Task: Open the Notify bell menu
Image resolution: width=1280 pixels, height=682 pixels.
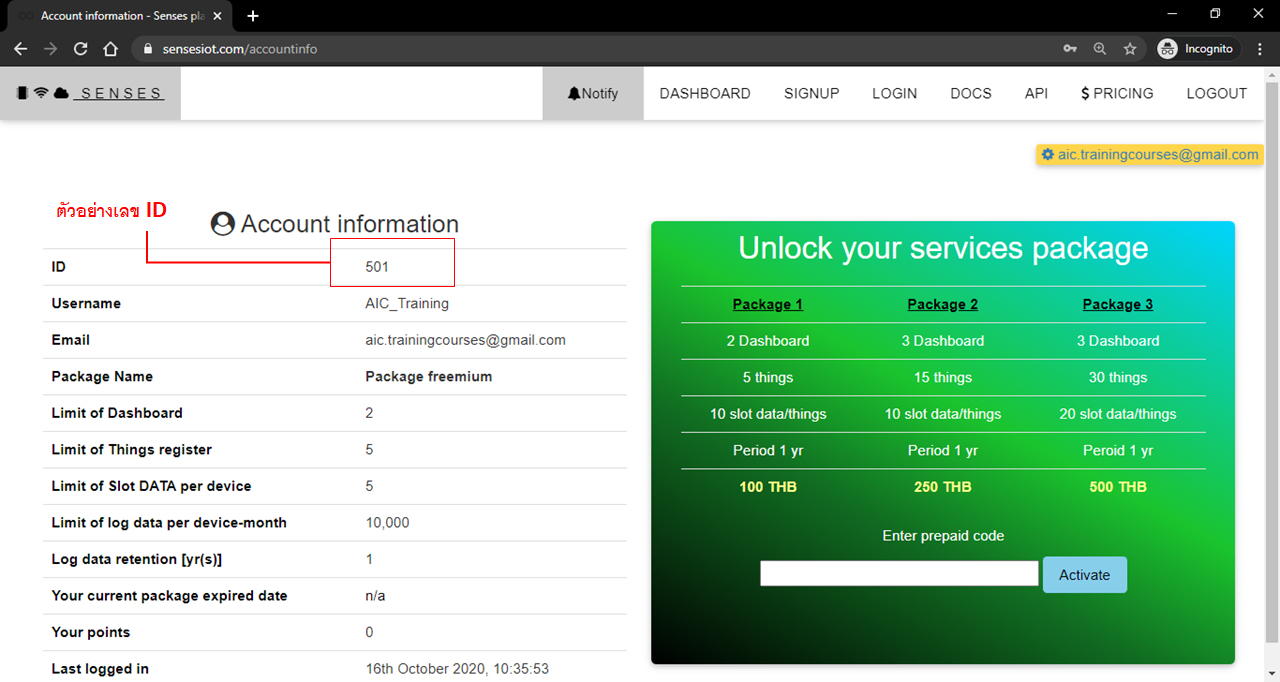Action: (x=593, y=94)
